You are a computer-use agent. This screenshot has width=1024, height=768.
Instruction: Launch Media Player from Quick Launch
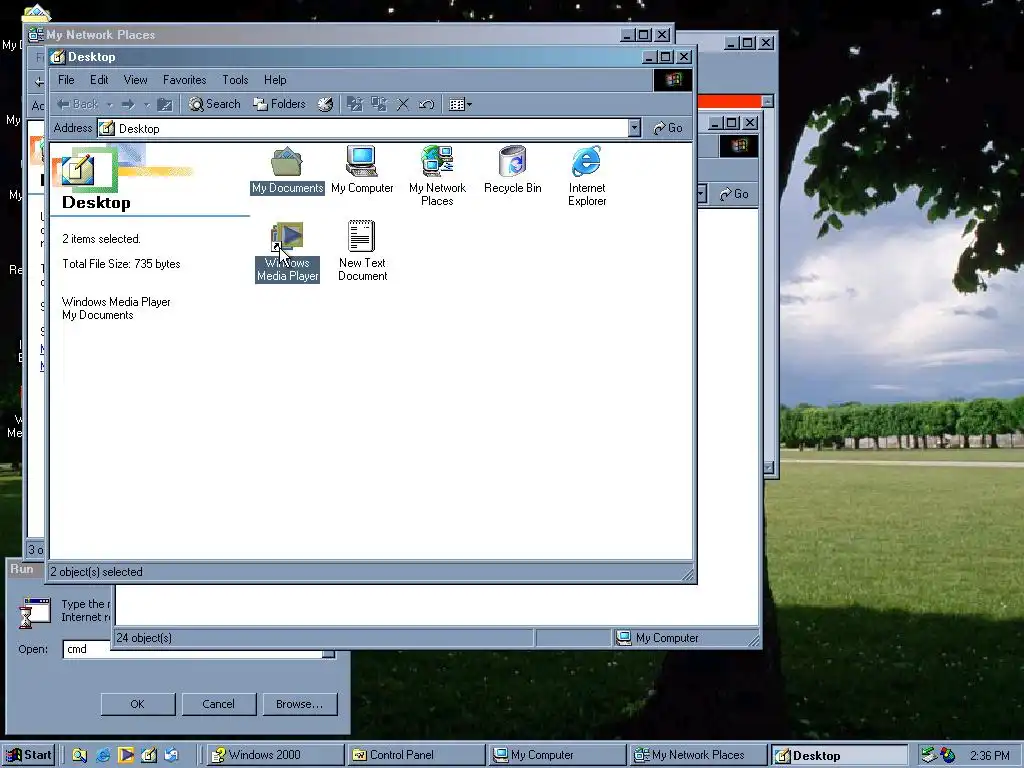(x=126, y=756)
